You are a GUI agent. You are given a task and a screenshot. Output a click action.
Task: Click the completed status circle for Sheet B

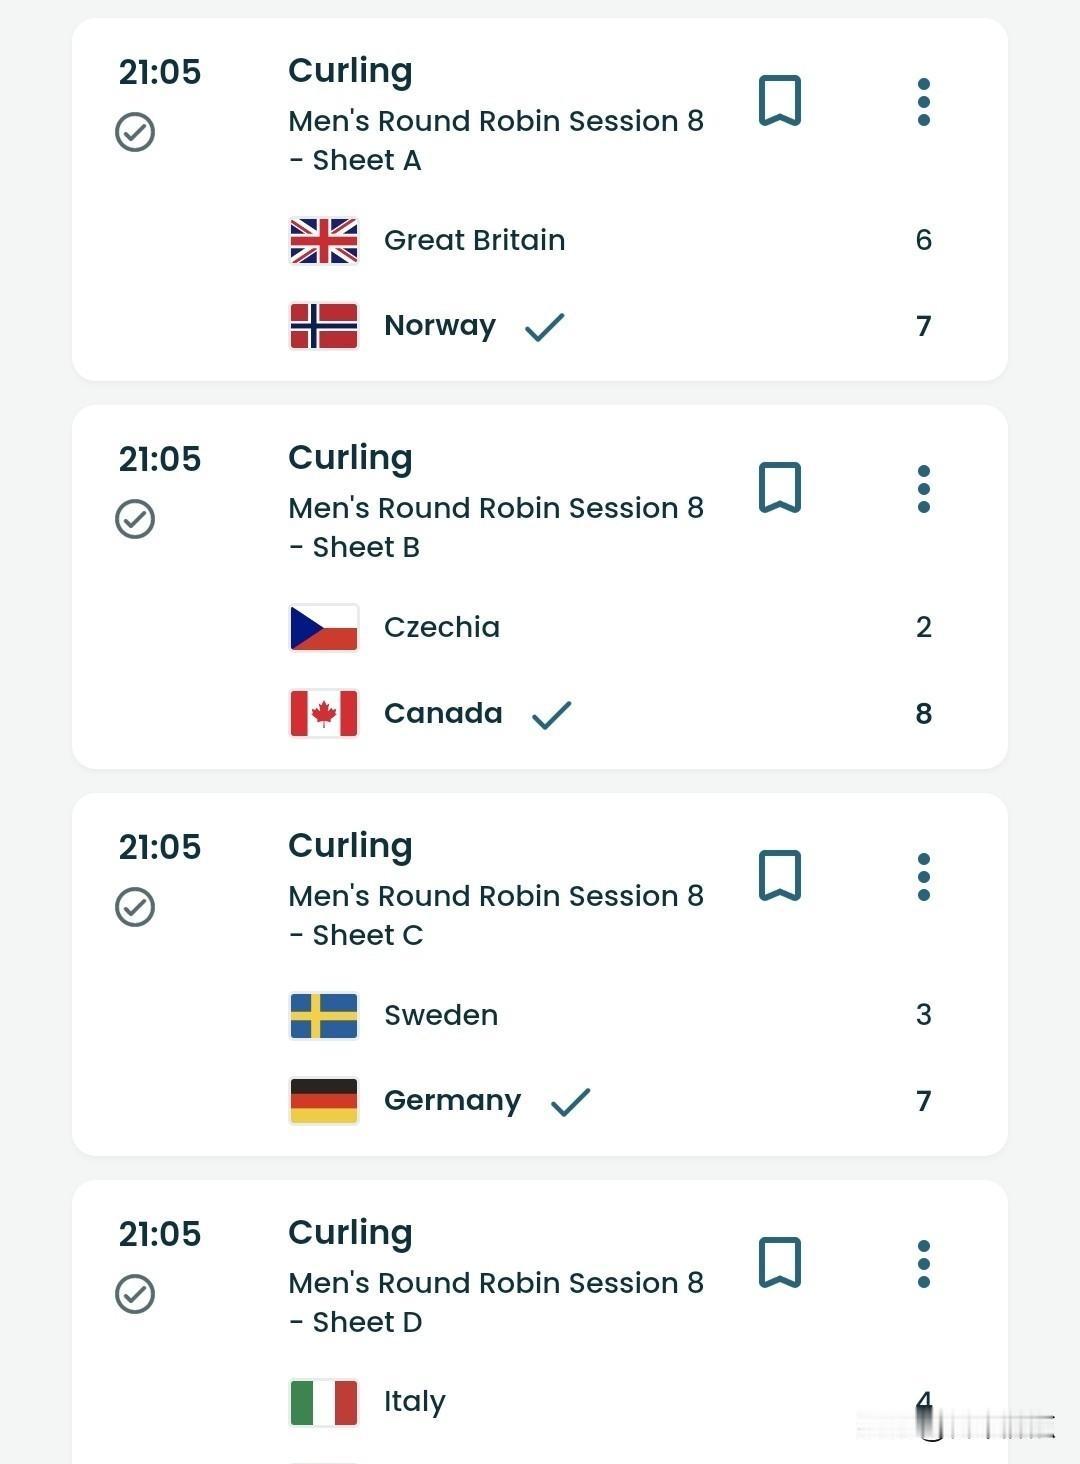coord(135,519)
